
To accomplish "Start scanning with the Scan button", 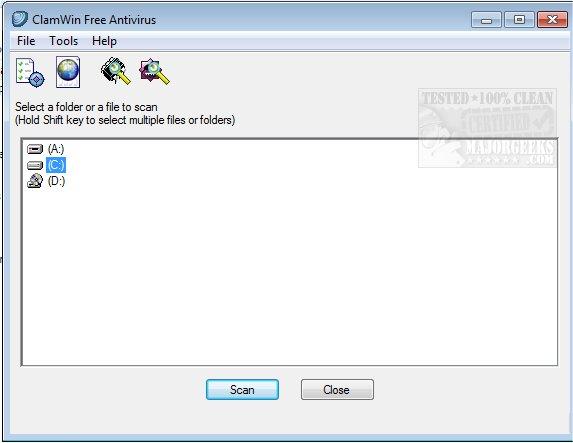I will point(242,390).
